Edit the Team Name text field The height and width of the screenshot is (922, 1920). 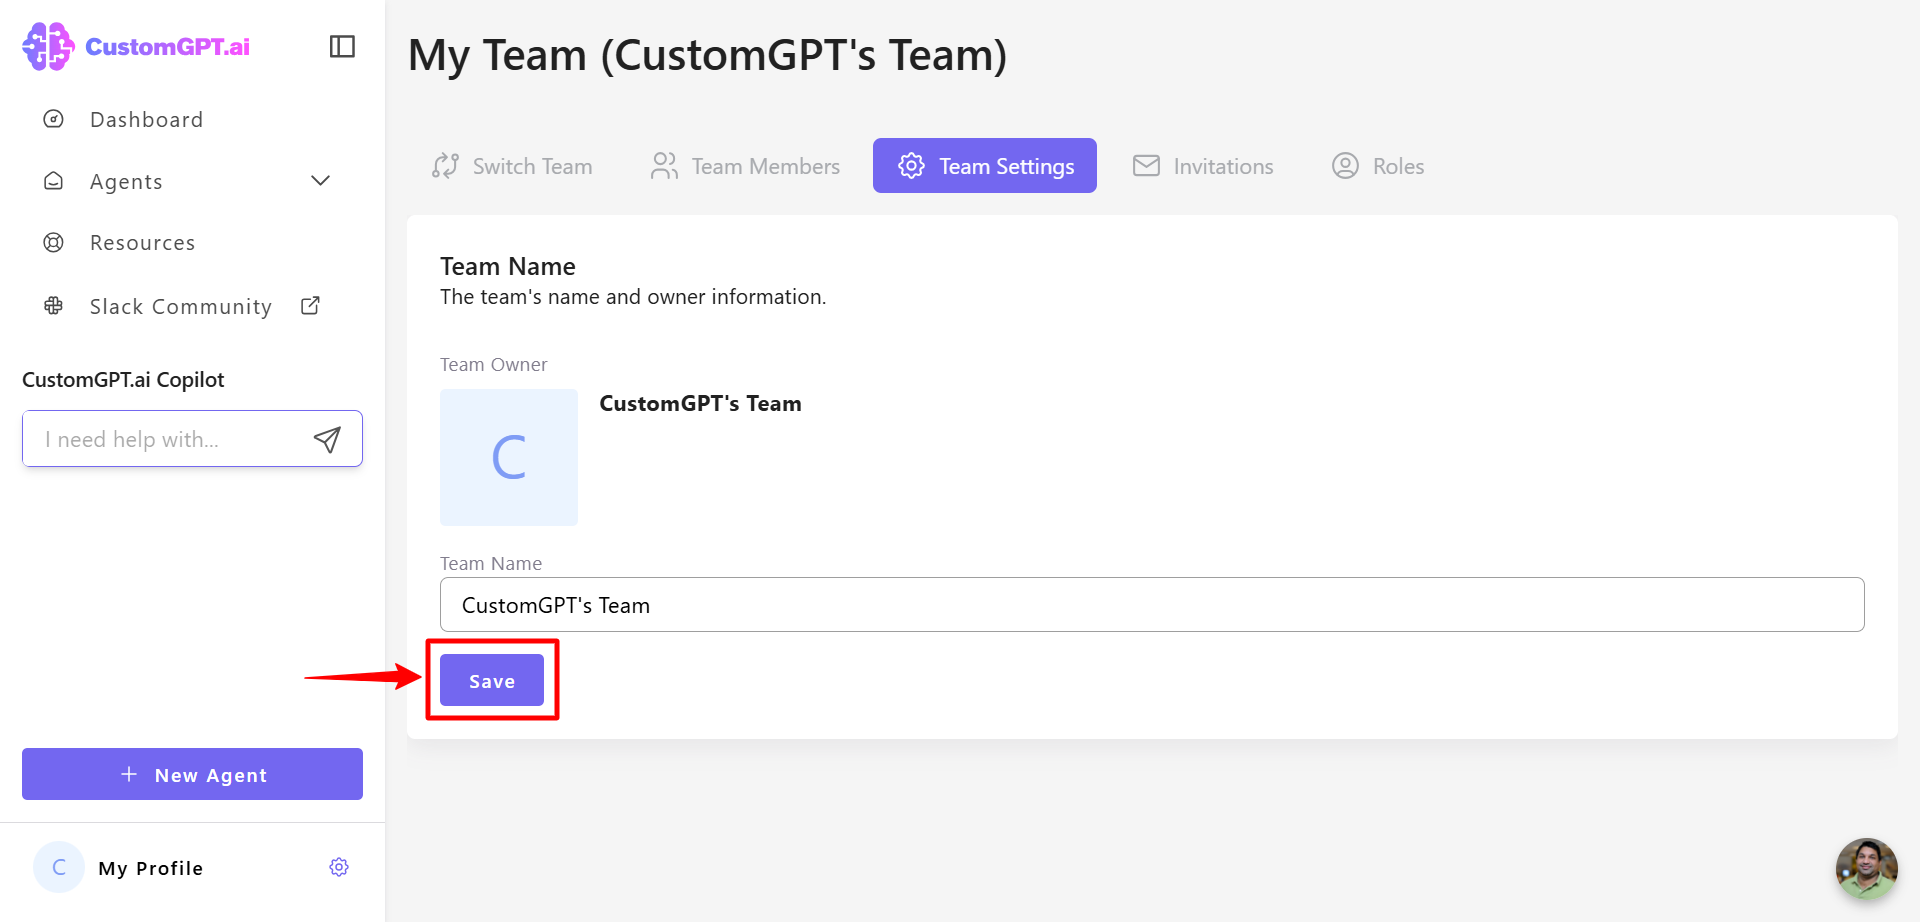click(x=1152, y=605)
